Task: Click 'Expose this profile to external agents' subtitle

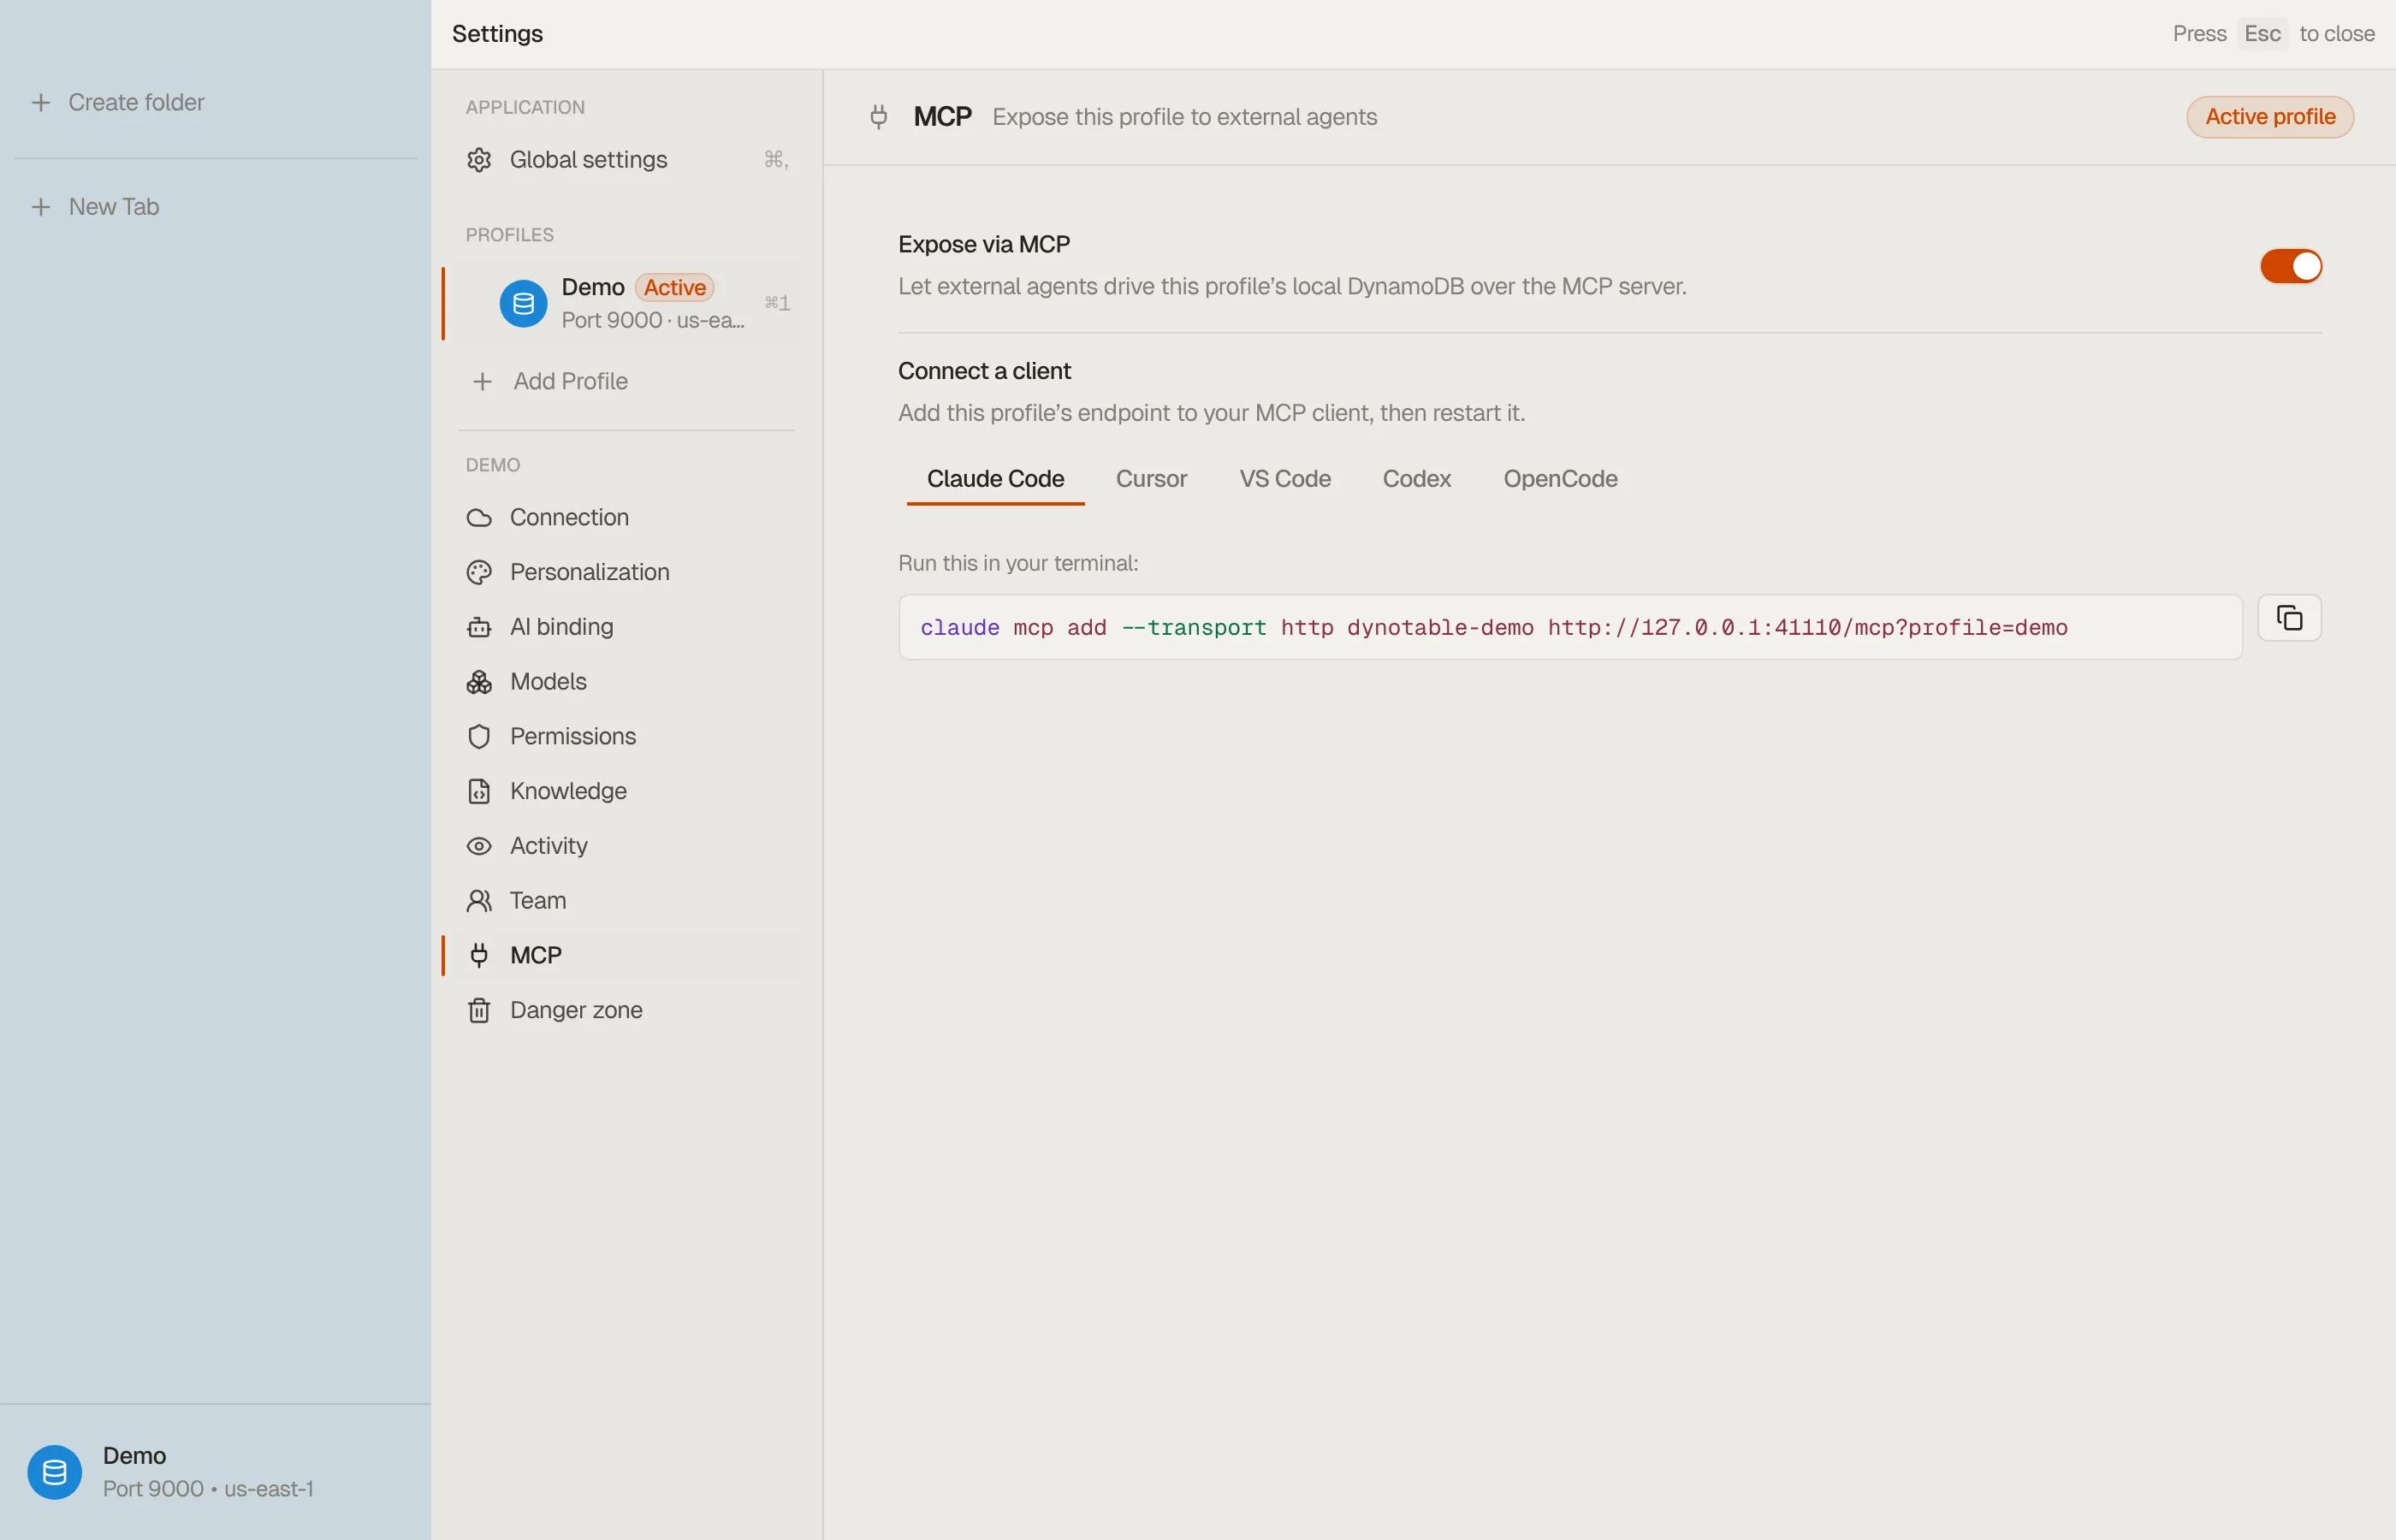Action: point(1184,117)
